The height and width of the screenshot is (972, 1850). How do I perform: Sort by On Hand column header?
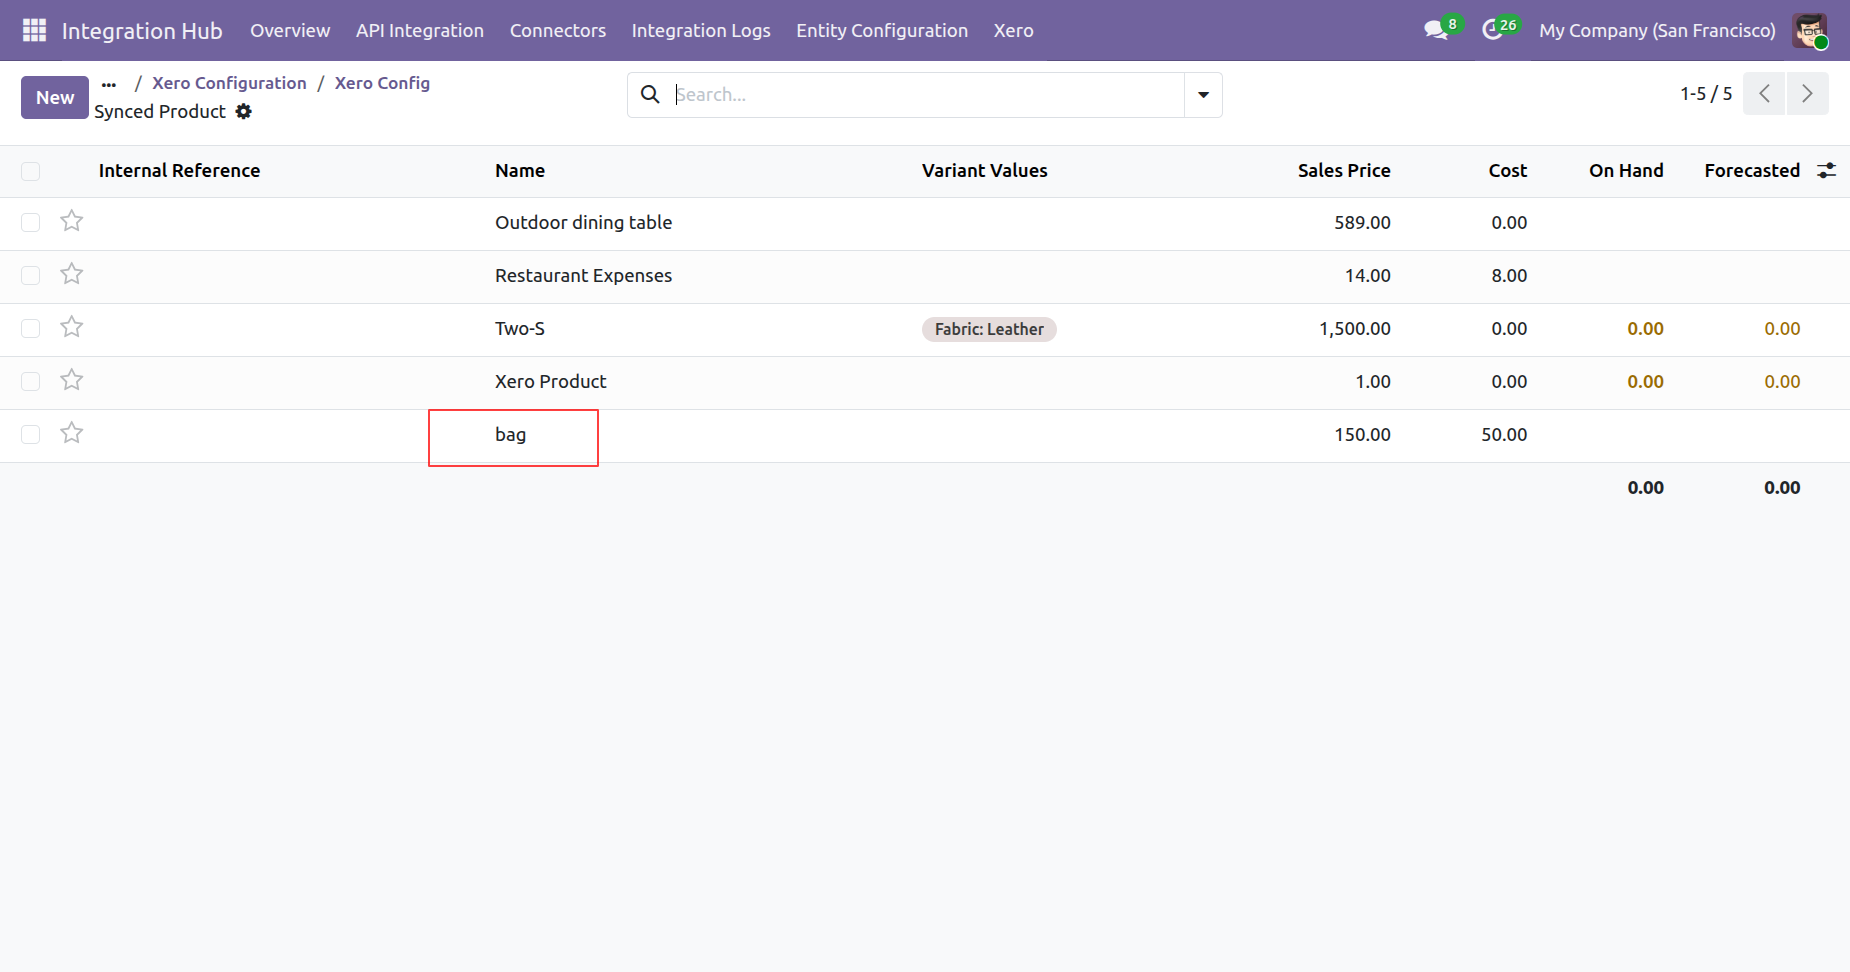(x=1626, y=171)
